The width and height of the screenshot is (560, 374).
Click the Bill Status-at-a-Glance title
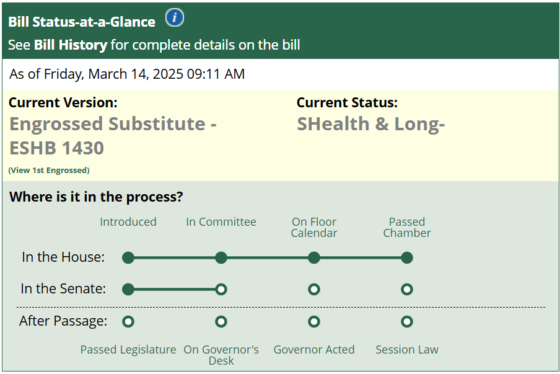pyautogui.click(x=82, y=22)
